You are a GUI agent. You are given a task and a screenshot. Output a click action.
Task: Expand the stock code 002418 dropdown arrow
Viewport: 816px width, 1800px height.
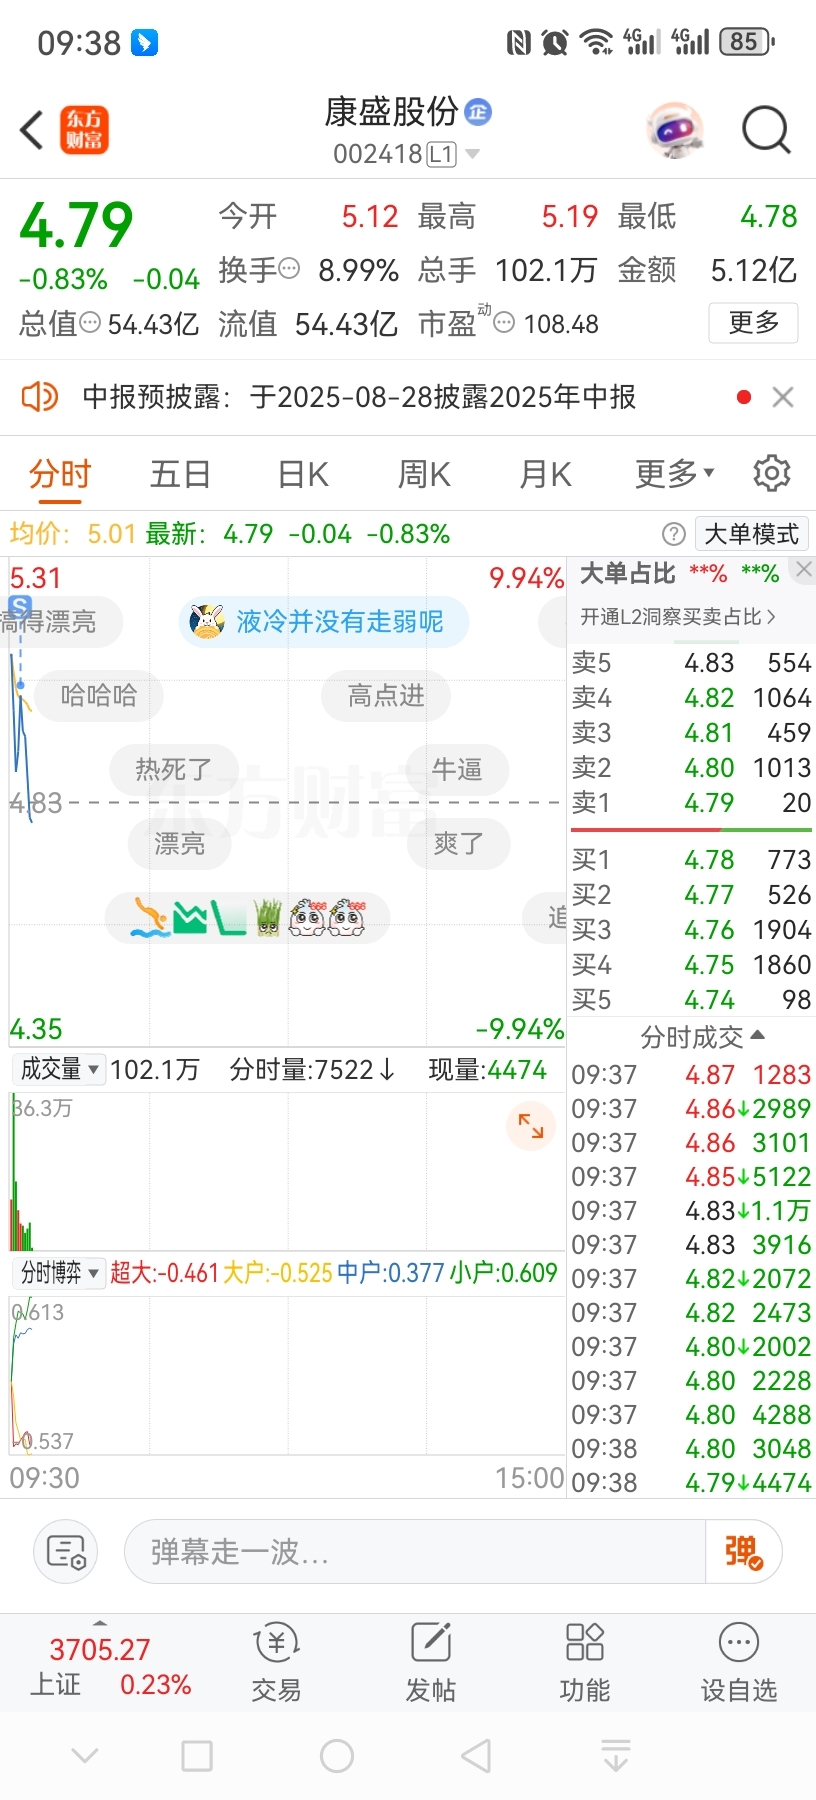pyautogui.click(x=472, y=154)
